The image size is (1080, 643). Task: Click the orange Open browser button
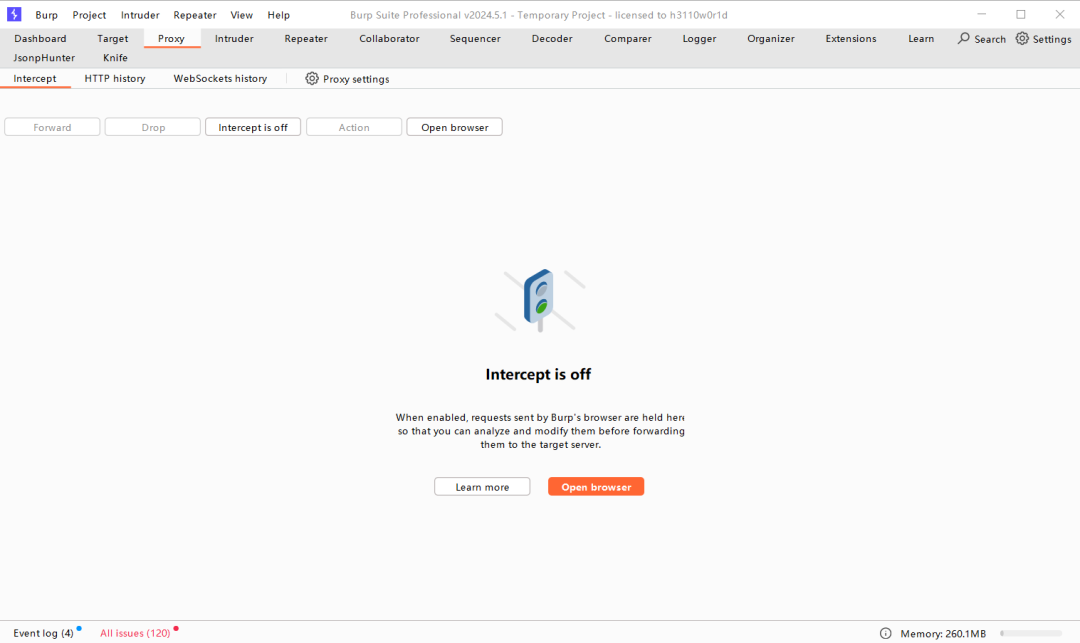[596, 487]
